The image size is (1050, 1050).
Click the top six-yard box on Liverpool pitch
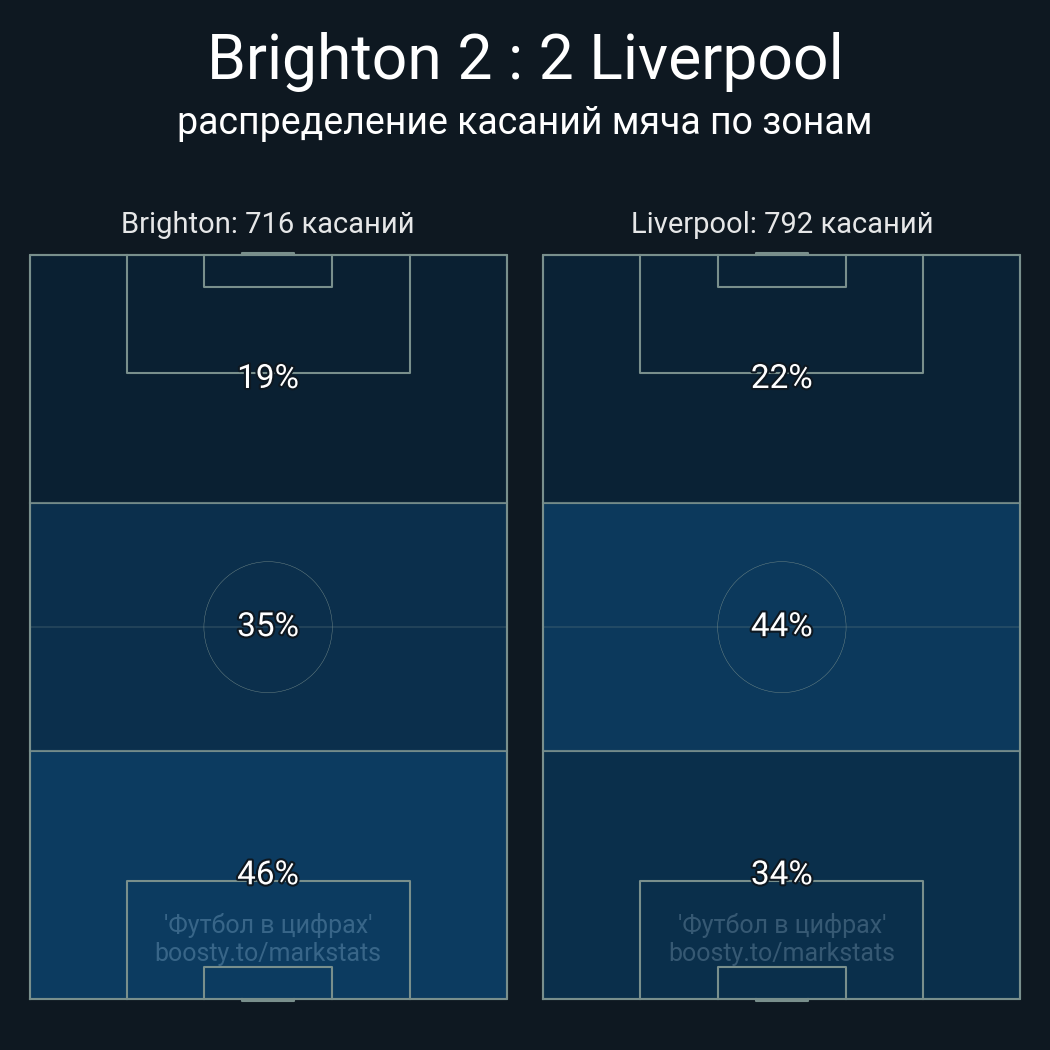click(x=782, y=271)
